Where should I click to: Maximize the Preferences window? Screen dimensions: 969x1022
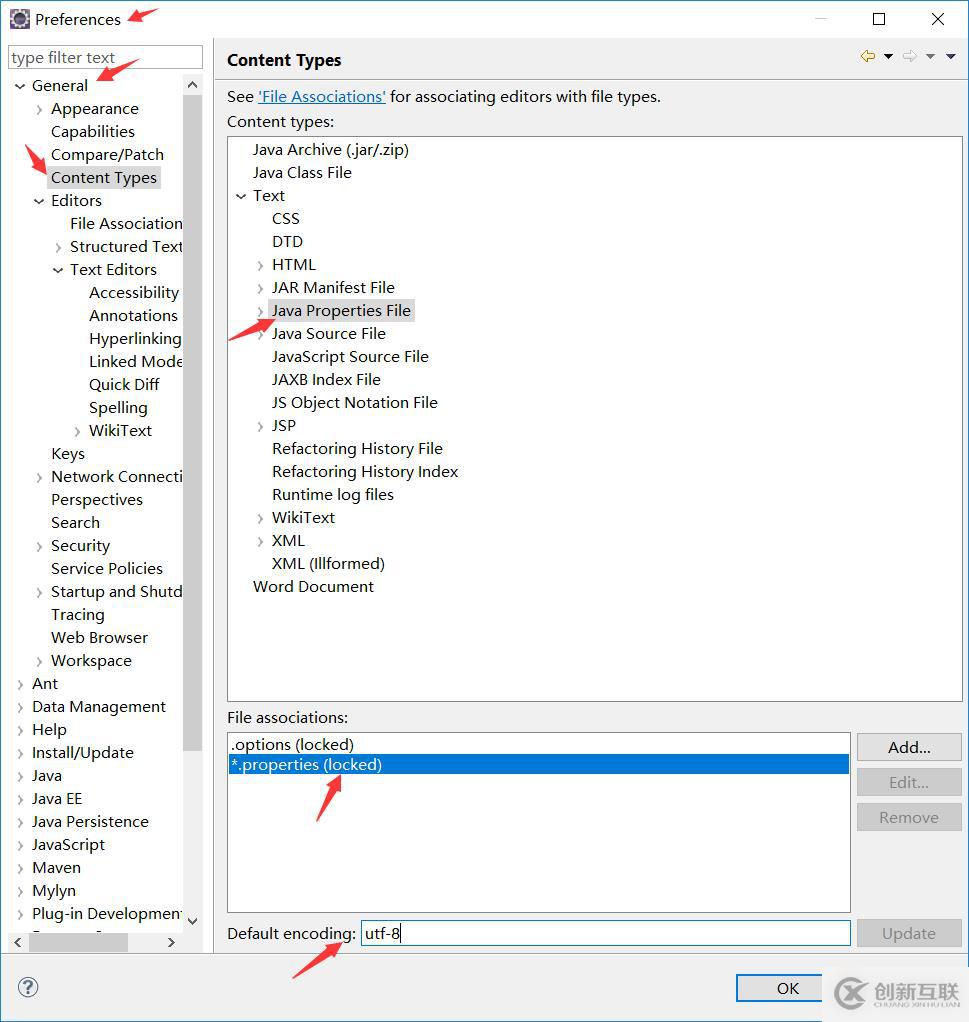coord(878,19)
